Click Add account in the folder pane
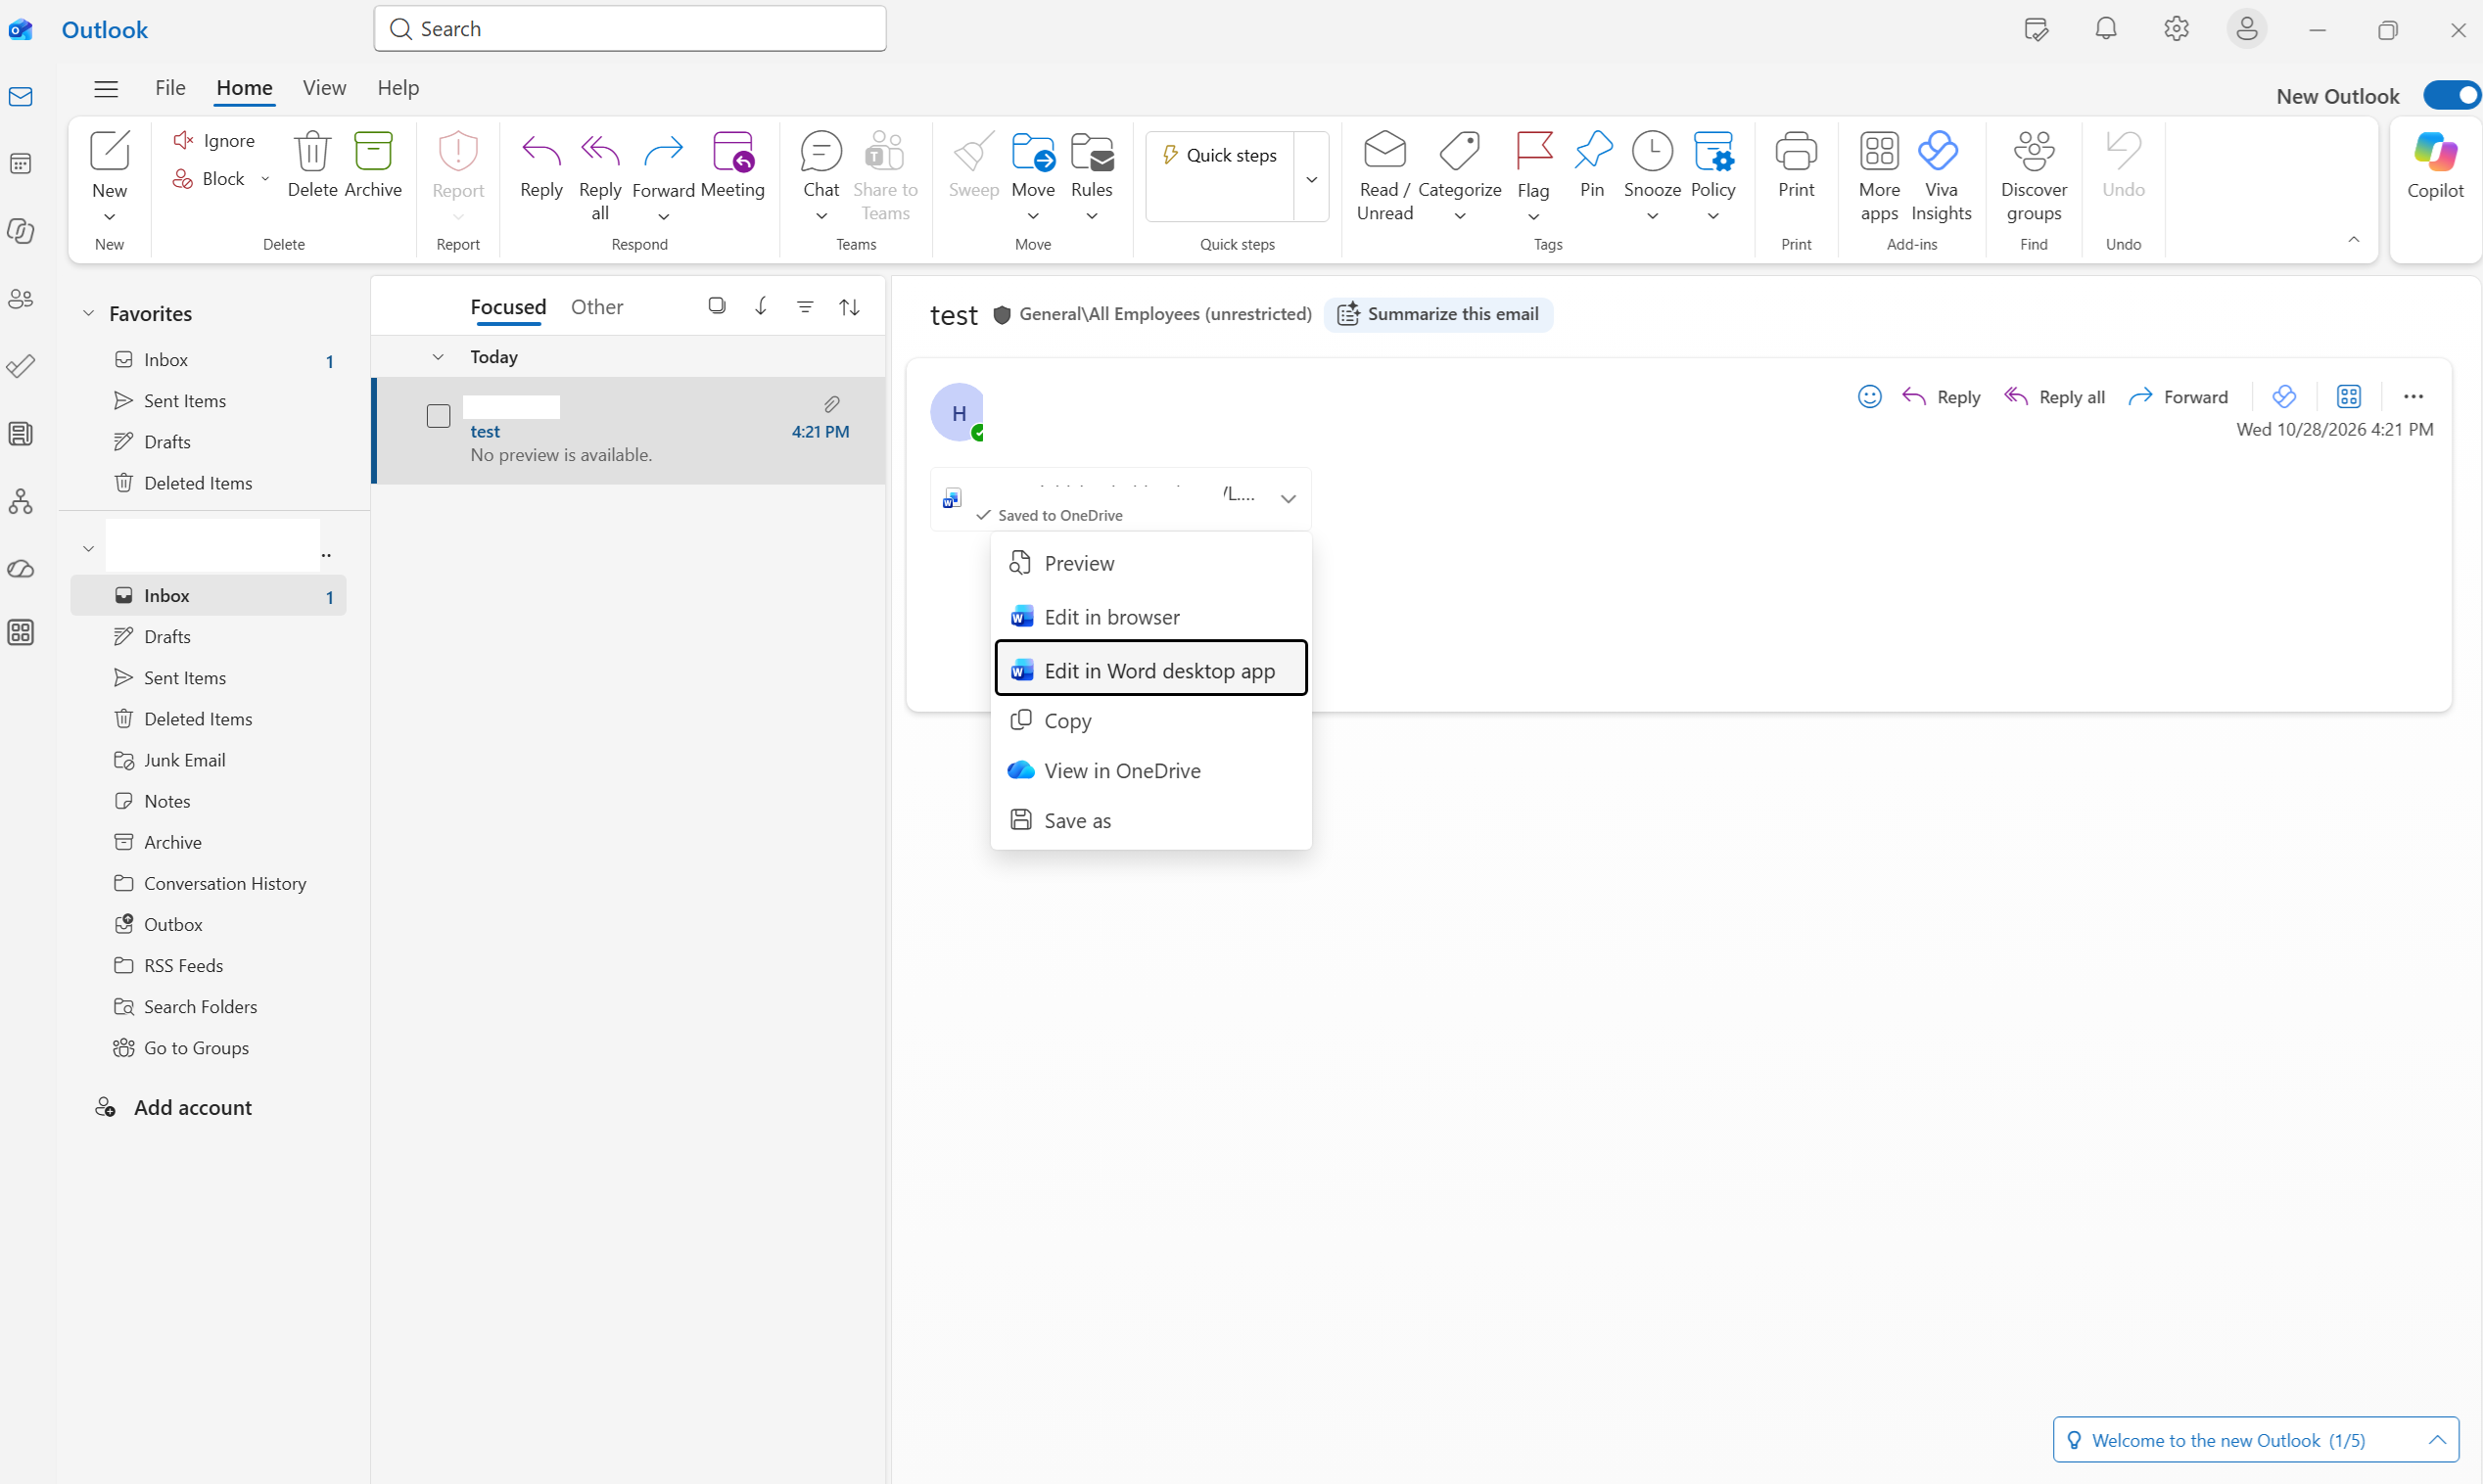 (173, 1107)
